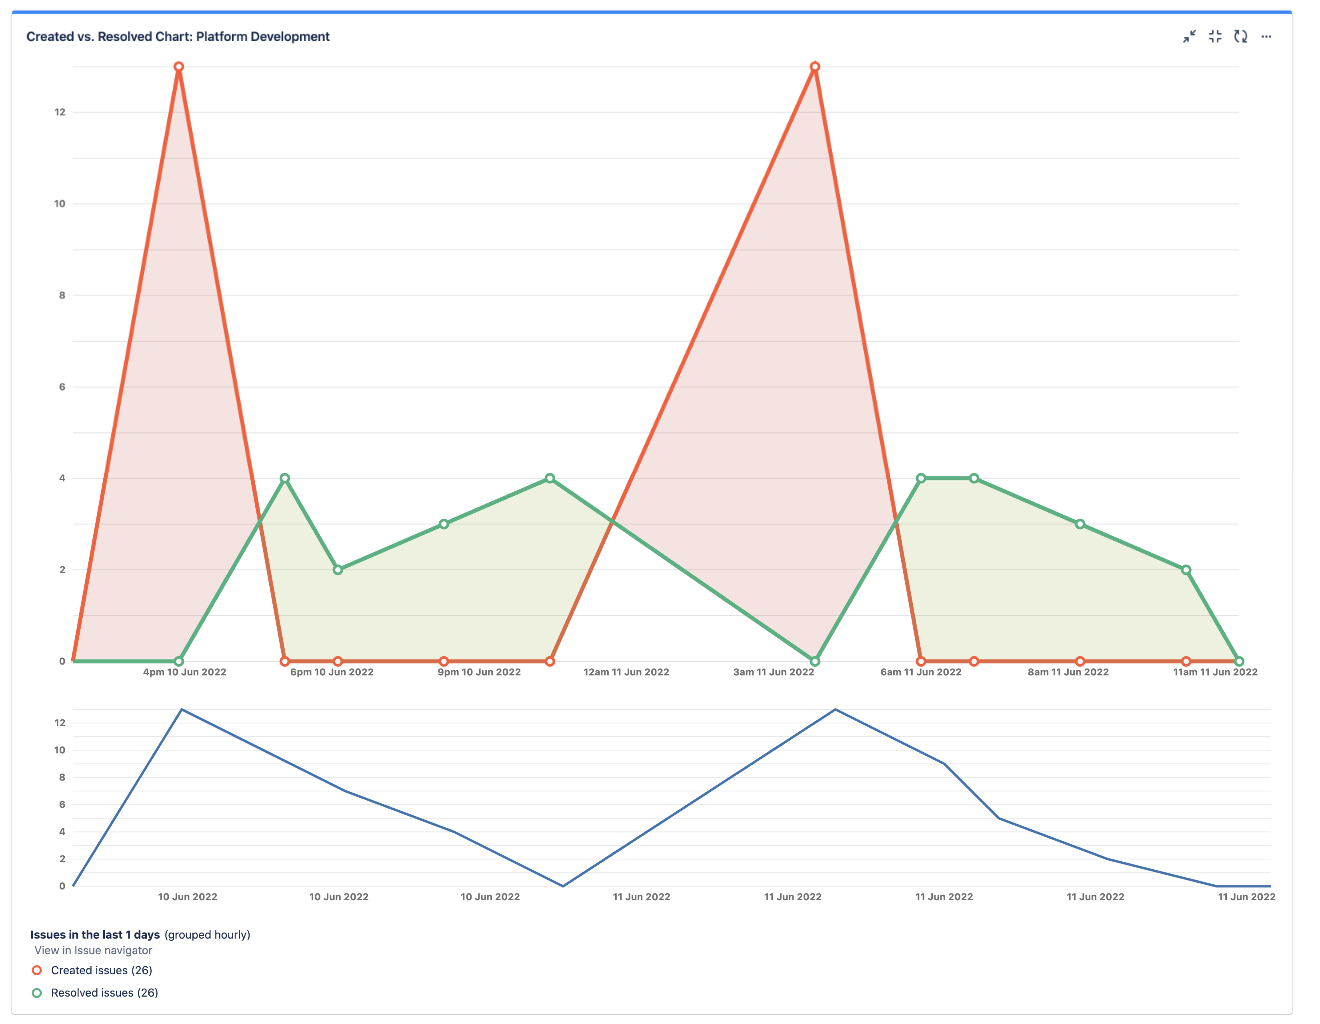1320x1024 pixels.
Task: Click the orange Created issues legend marker
Action: [x=36, y=970]
